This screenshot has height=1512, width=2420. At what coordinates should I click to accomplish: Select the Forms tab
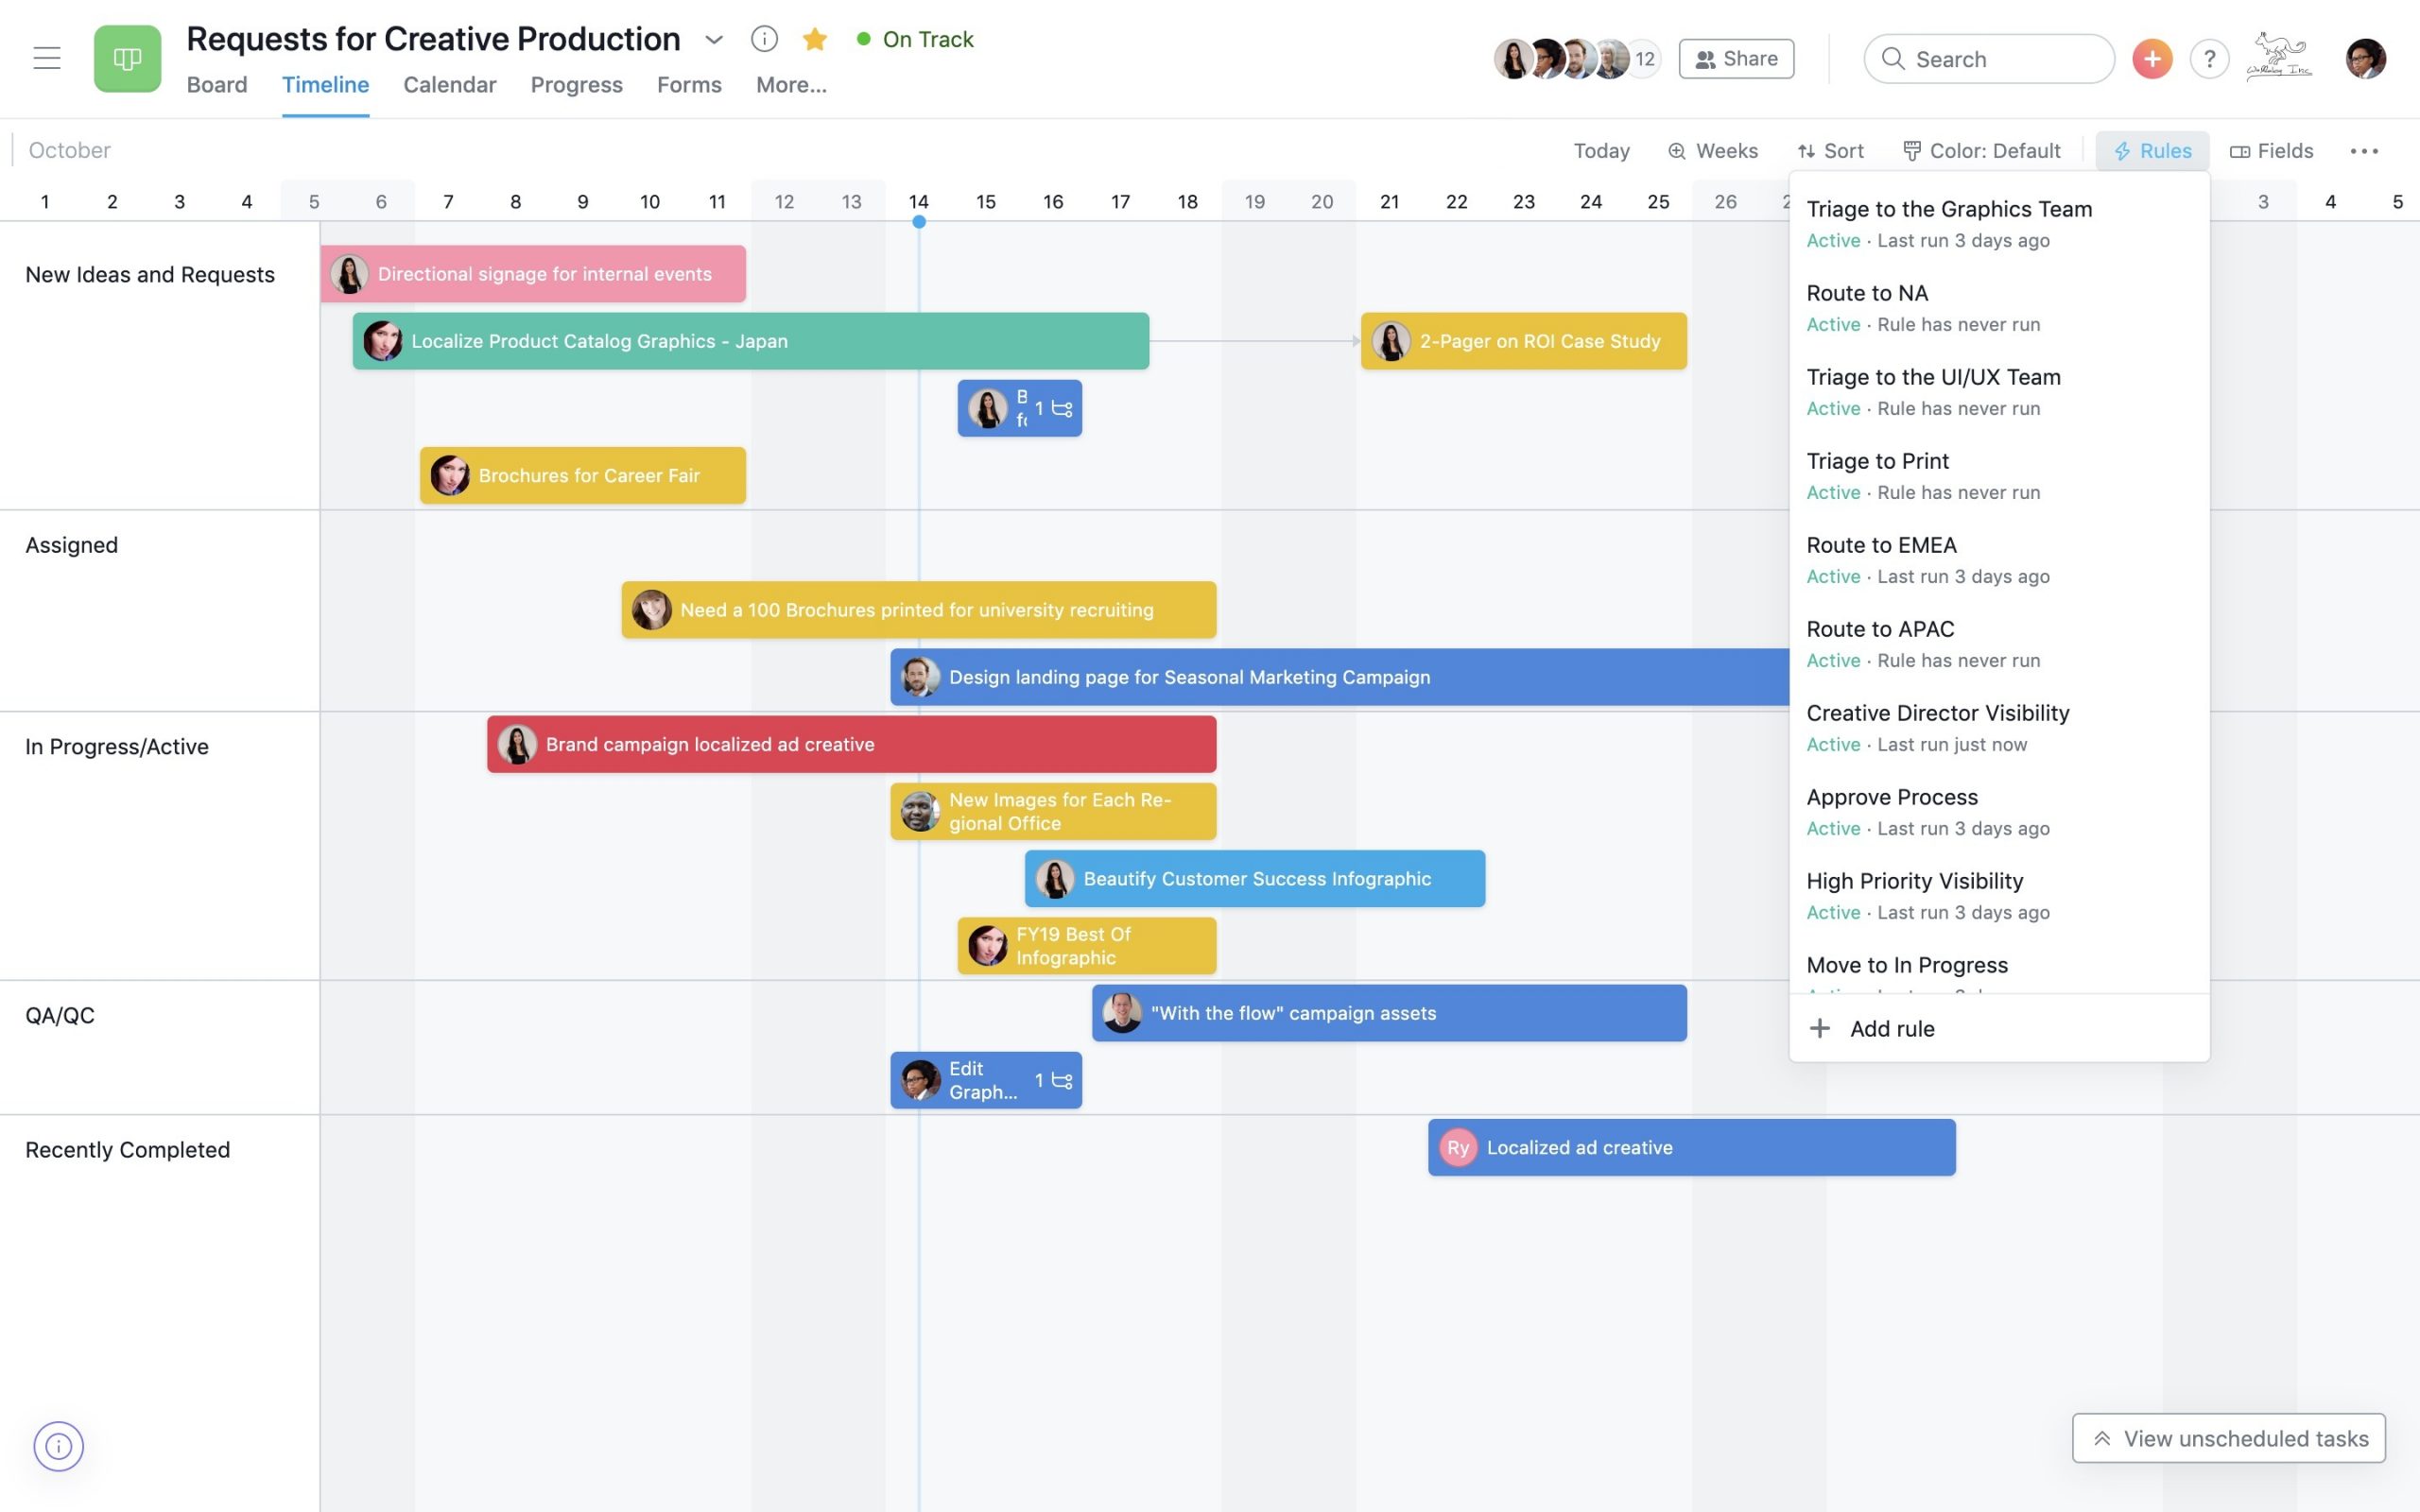[x=688, y=83]
